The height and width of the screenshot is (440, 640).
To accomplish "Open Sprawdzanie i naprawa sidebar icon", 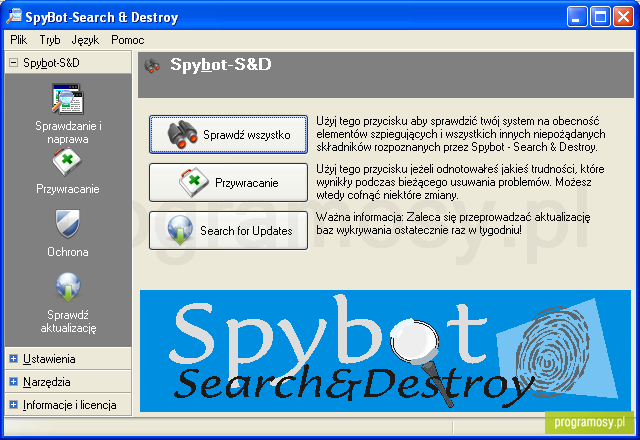I will point(68,99).
